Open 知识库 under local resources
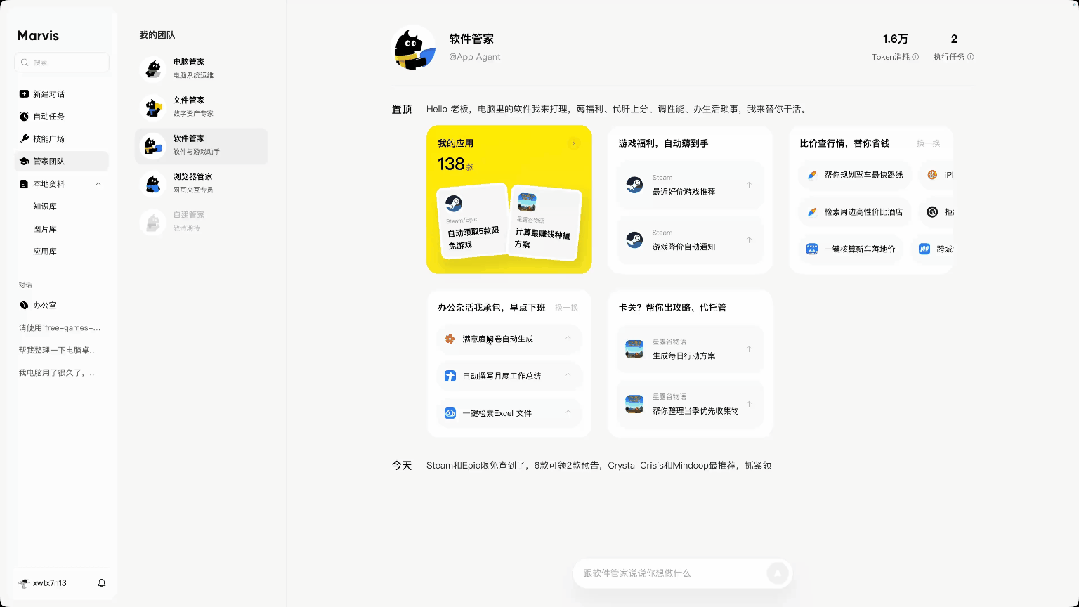This screenshot has height=607, width=1079. pyautogui.click(x=45, y=206)
